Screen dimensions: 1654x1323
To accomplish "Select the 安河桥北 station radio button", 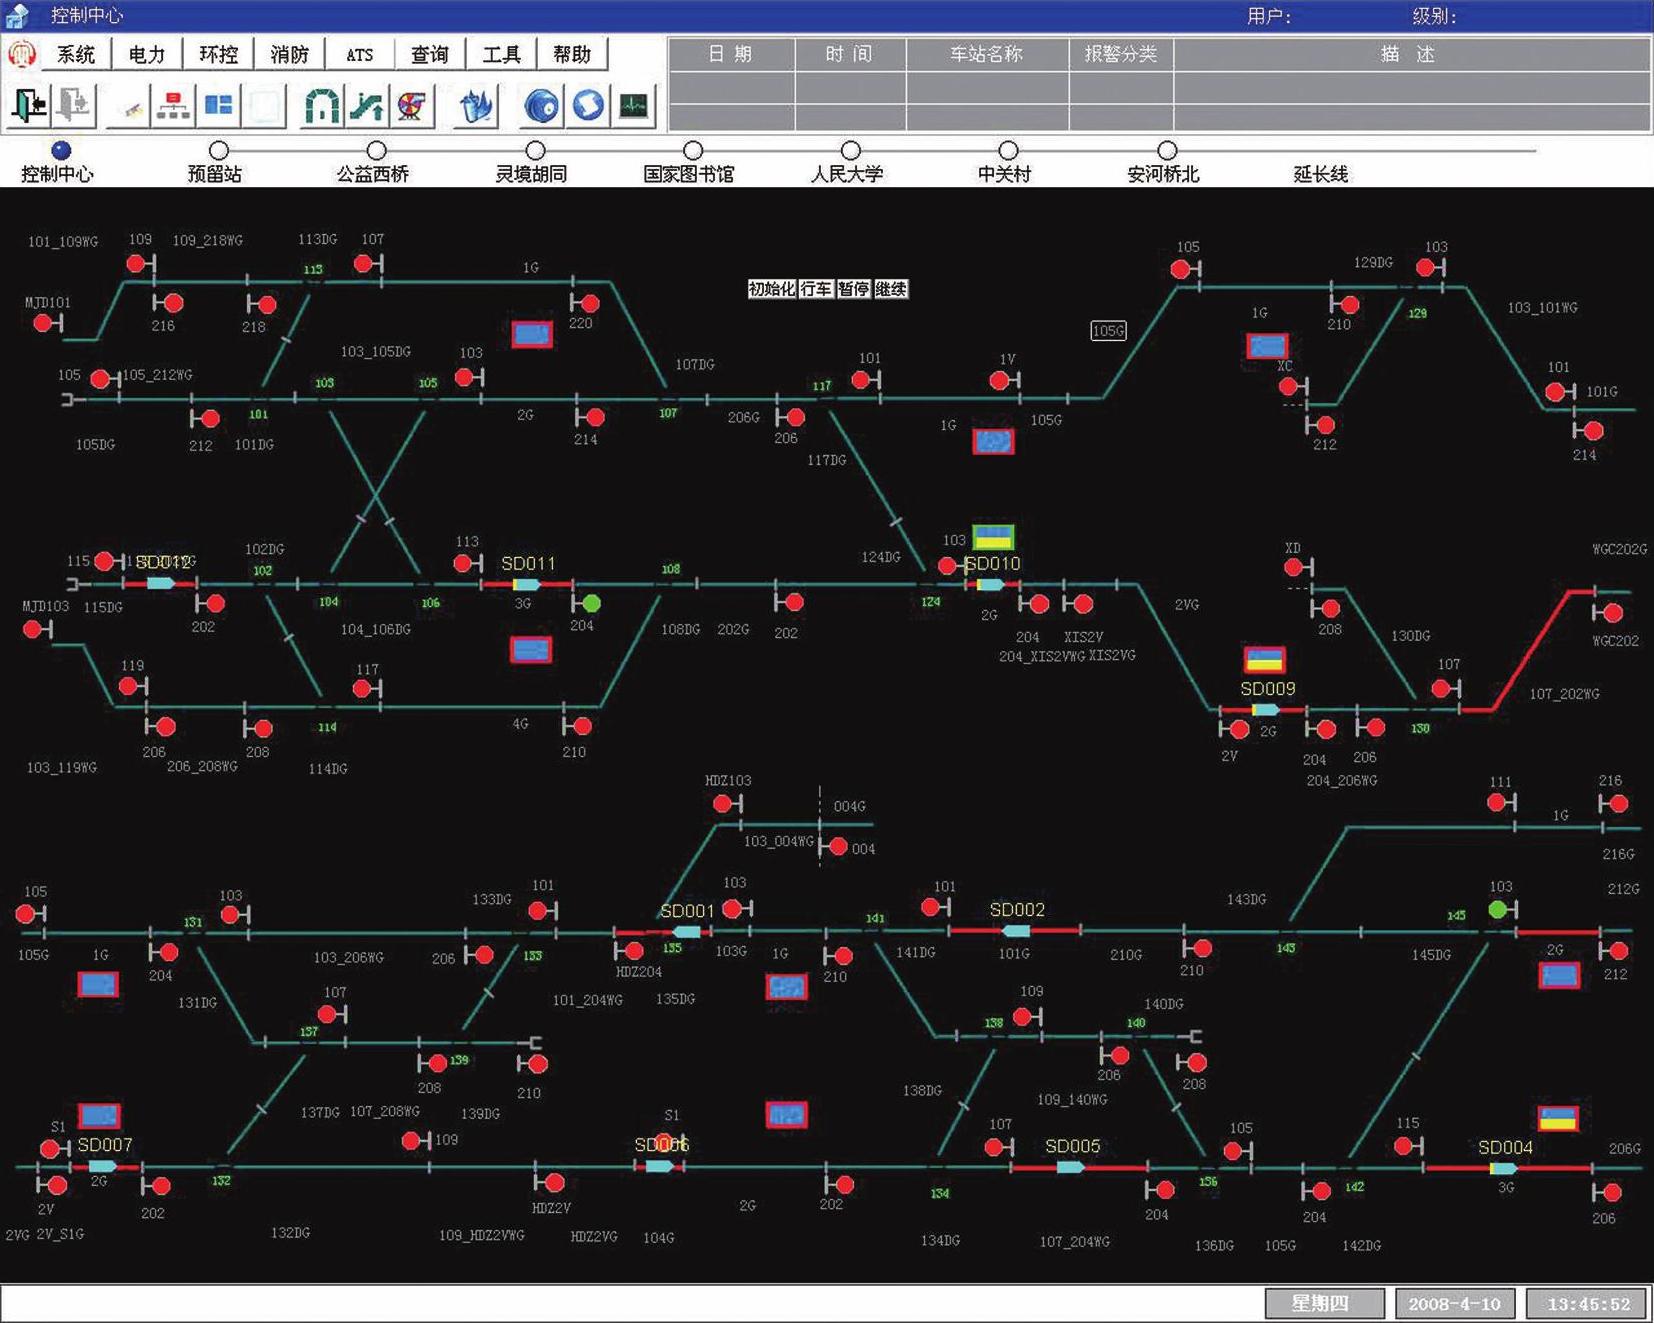I will pyautogui.click(x=1166, y=150).
